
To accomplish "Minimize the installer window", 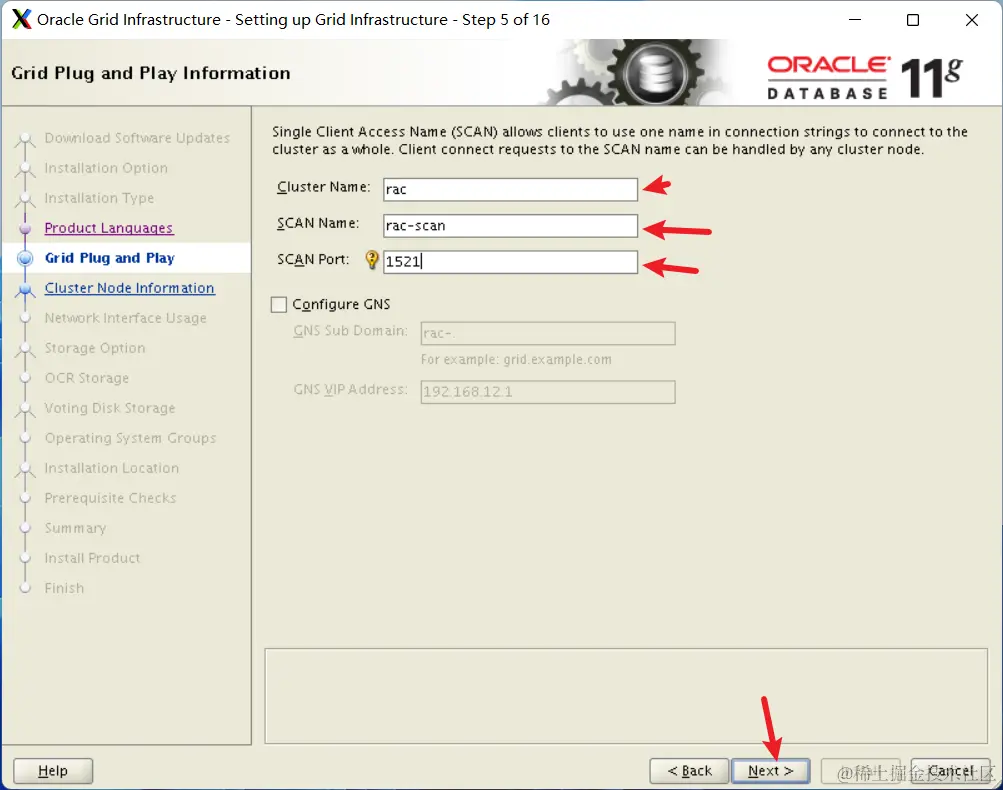I will pyautogui.click(x=855, y=20).
